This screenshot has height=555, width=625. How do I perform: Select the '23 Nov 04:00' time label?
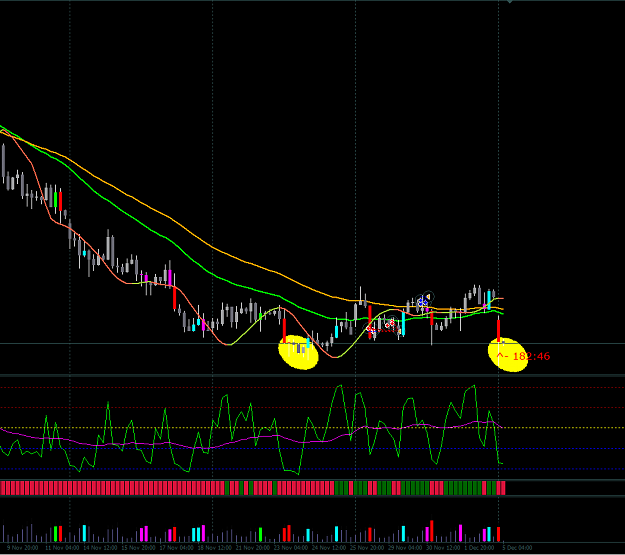pyautogui.click(x=291, y=548)
